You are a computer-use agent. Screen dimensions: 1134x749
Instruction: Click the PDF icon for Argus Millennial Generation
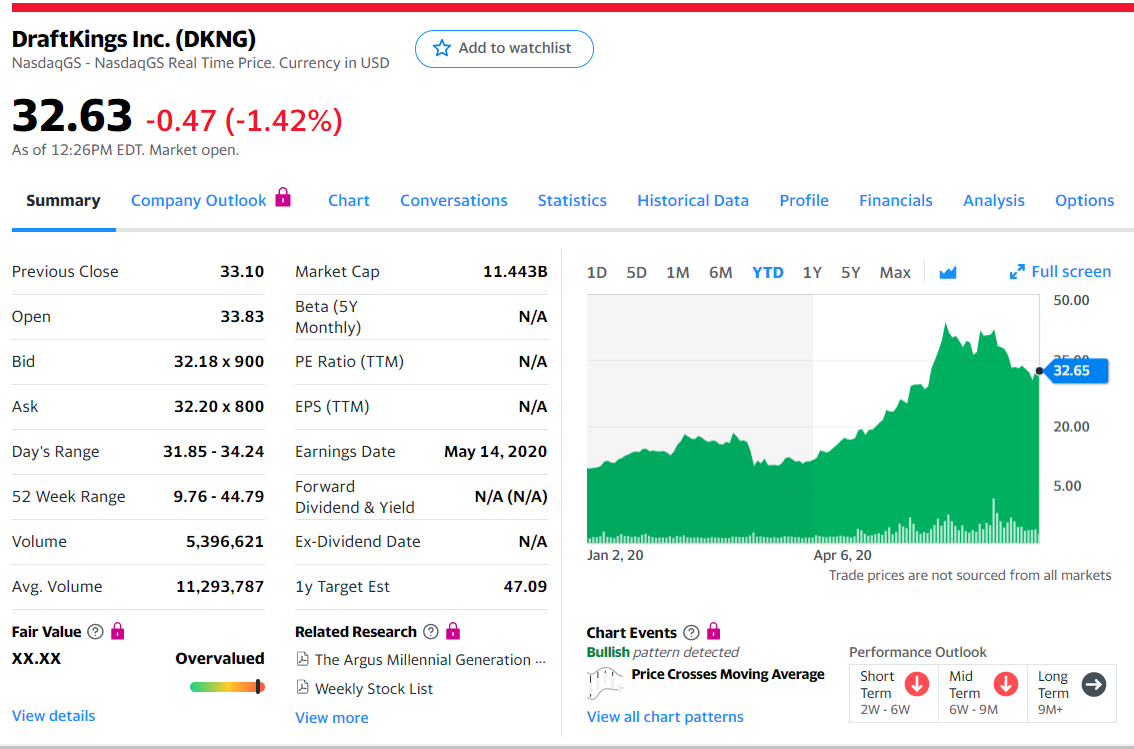[x=303, y=659]
